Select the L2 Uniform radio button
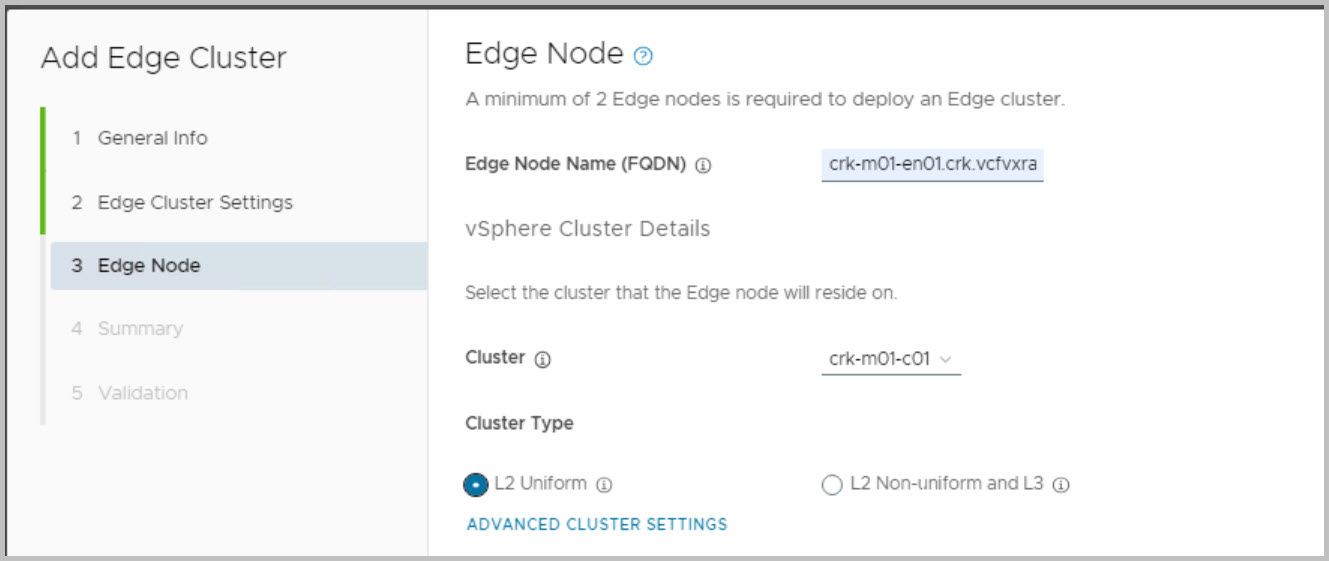This screenshot has width=1329, height=561. tap(476, 485)
